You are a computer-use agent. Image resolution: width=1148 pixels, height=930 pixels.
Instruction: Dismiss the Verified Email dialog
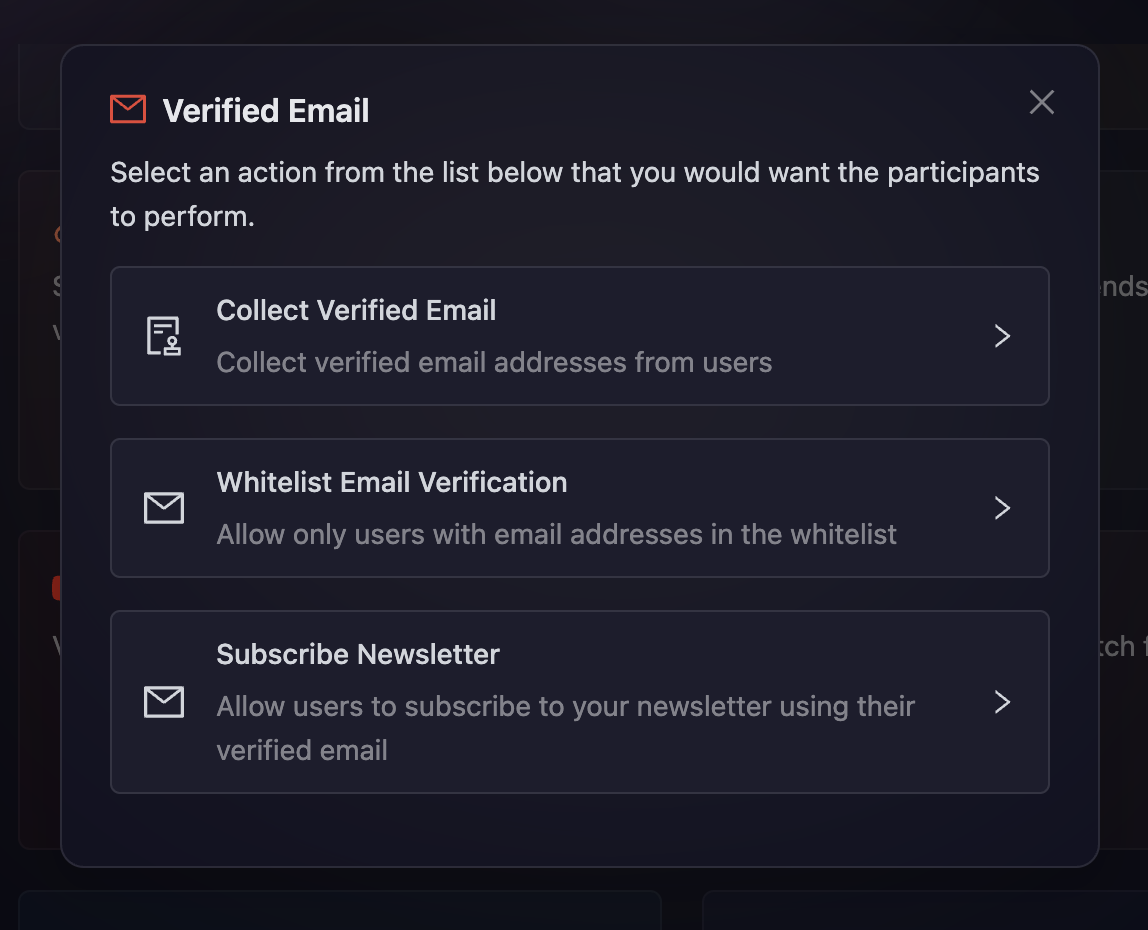(x=1041, y=102)
